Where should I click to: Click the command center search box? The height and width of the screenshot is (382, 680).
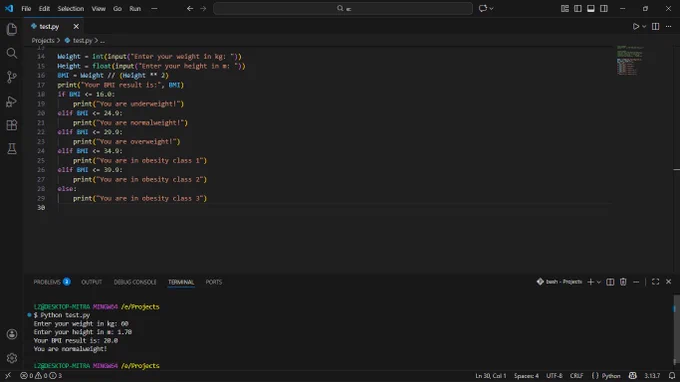click(343, 8)
